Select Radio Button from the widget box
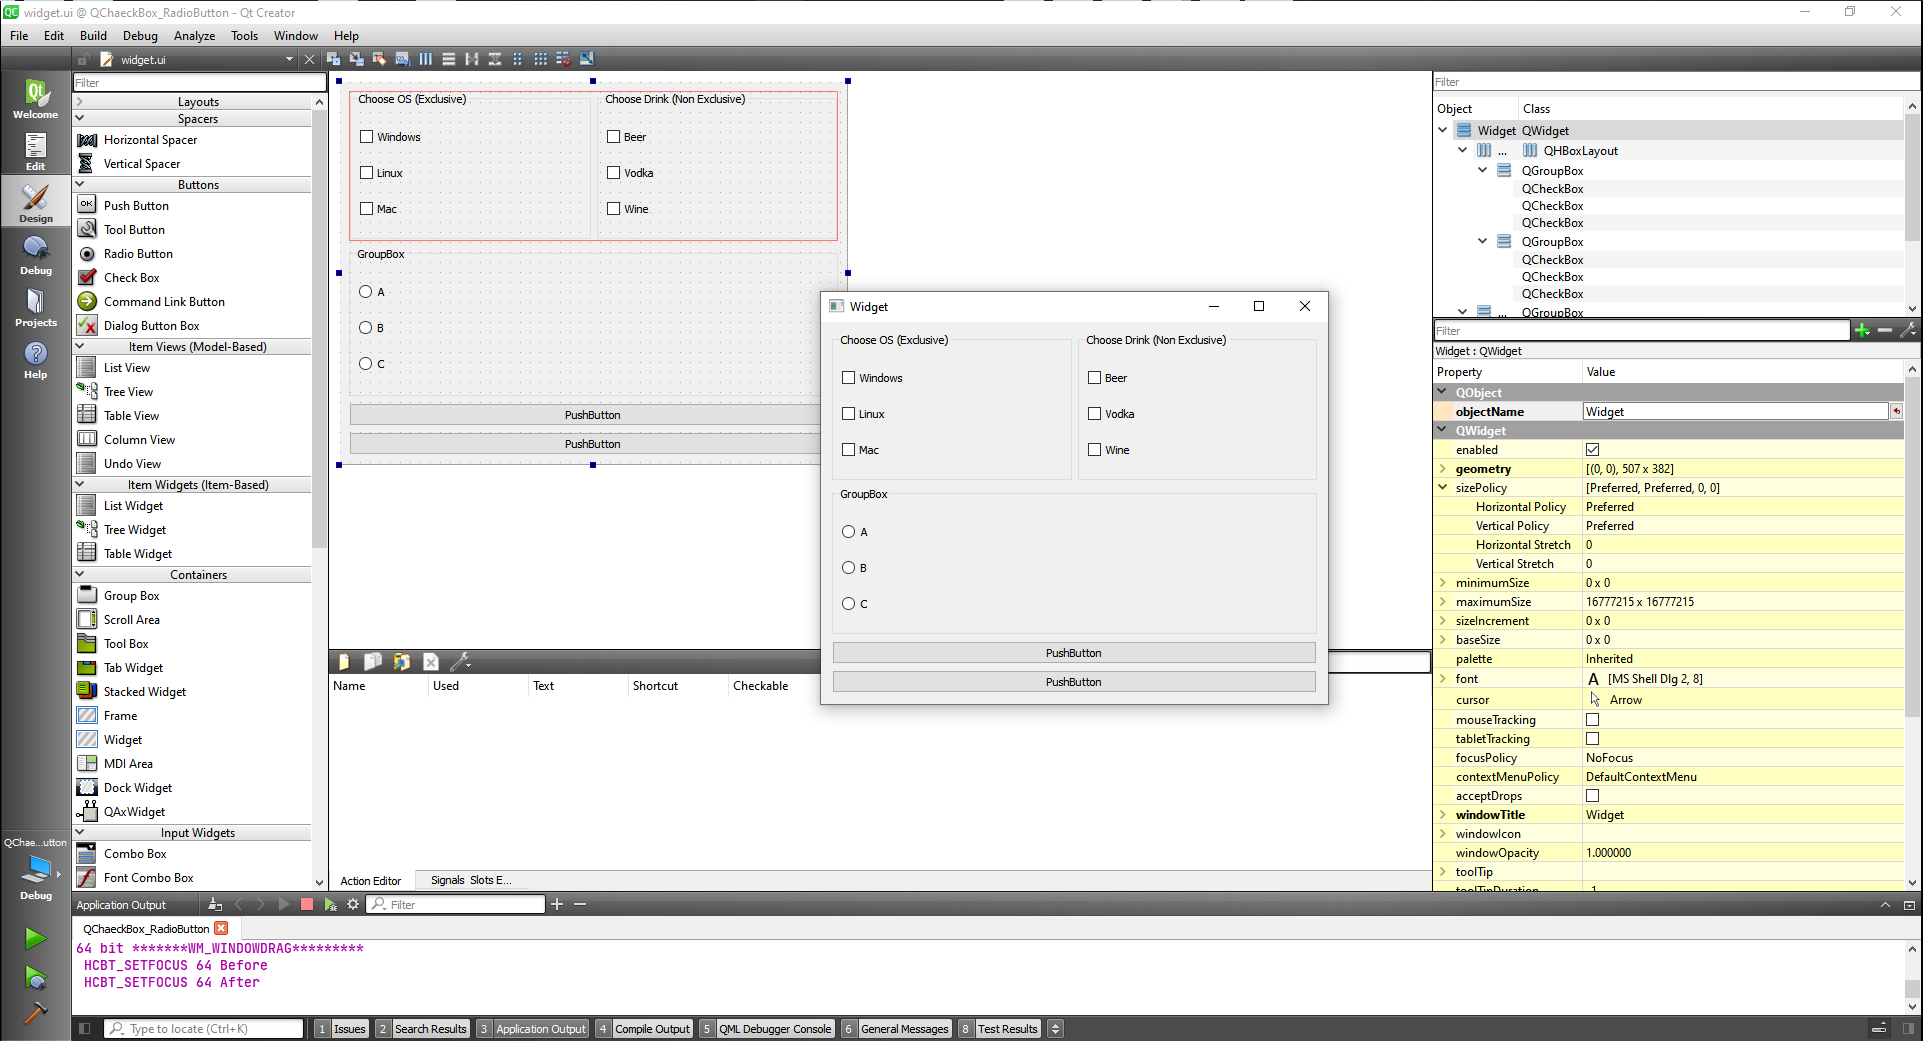1923x1041 pixels. pos(138,254)
